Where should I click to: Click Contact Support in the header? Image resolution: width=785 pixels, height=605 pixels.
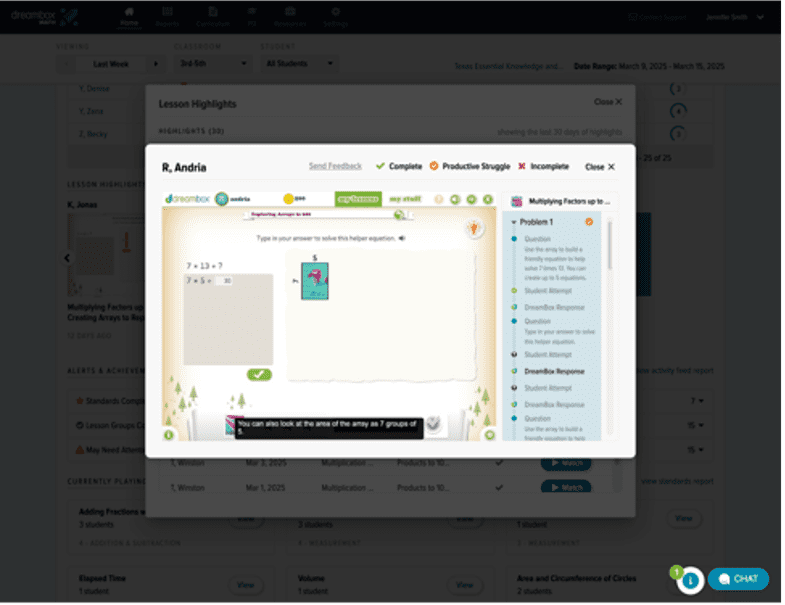[x=659, y=17]
